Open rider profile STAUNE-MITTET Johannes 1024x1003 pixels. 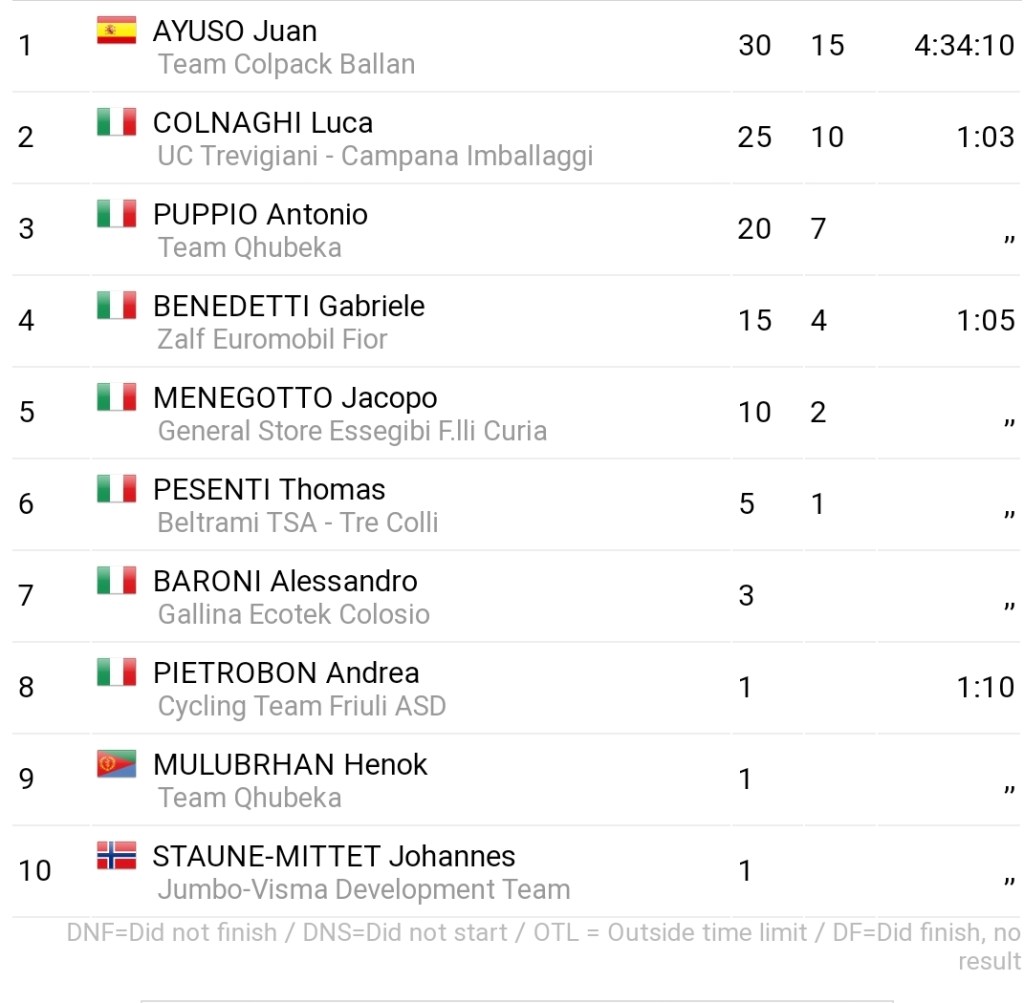tap(334, 857)
